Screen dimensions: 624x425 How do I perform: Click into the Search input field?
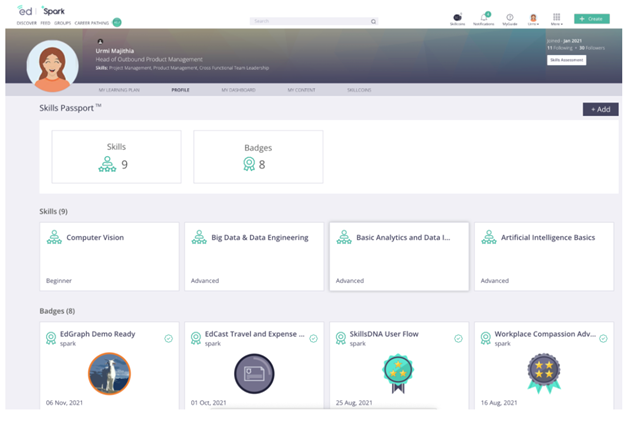click(308, 20)
